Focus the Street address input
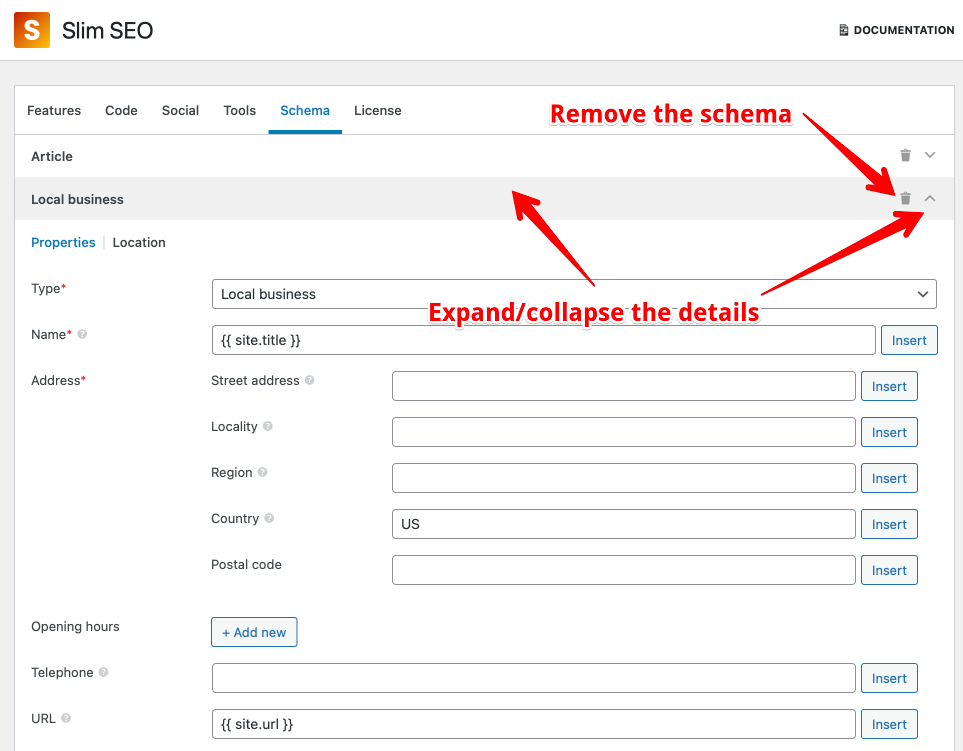963x751 pixels. pyautogui.click(x=623, y=386)
